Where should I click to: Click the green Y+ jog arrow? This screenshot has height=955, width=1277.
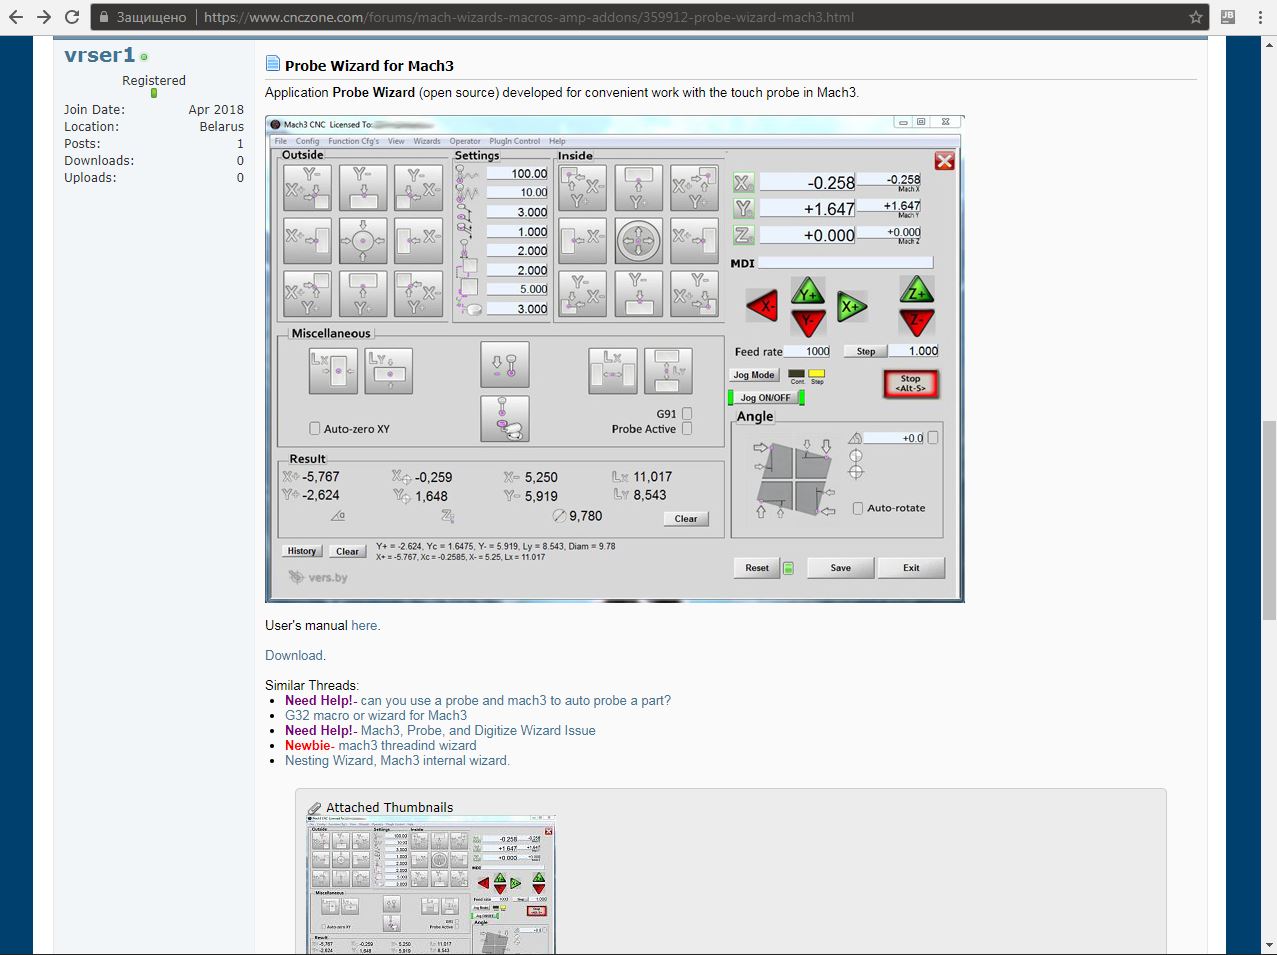click(x=808, y=291)
